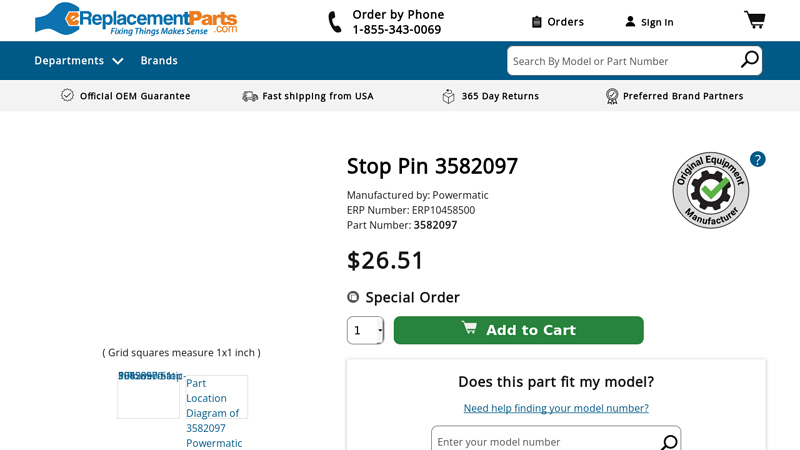Image resolution: width=800 pixels, height=450 pixels.
Task: Open the Brands menu
Action: coord(159,60)
